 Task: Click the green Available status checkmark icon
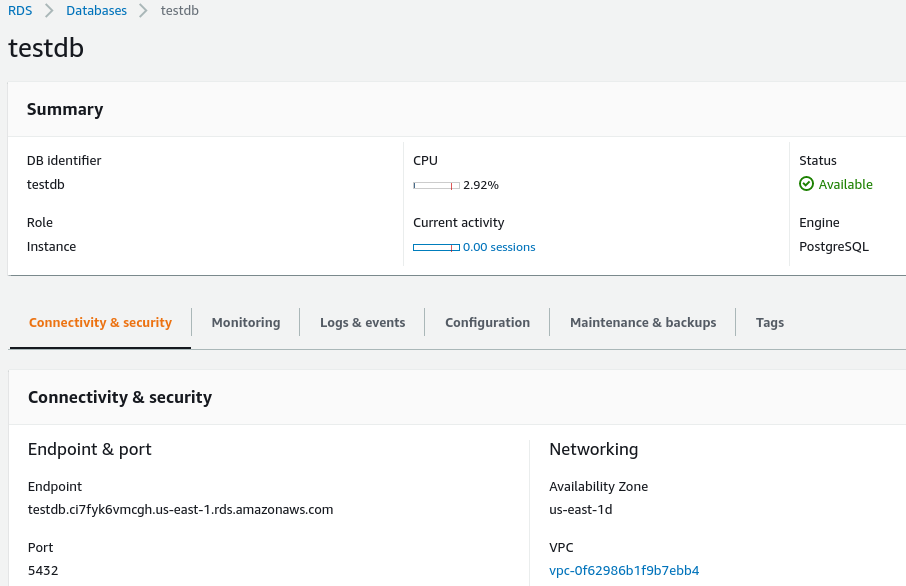pyautogui.click(x=806, y=184)
